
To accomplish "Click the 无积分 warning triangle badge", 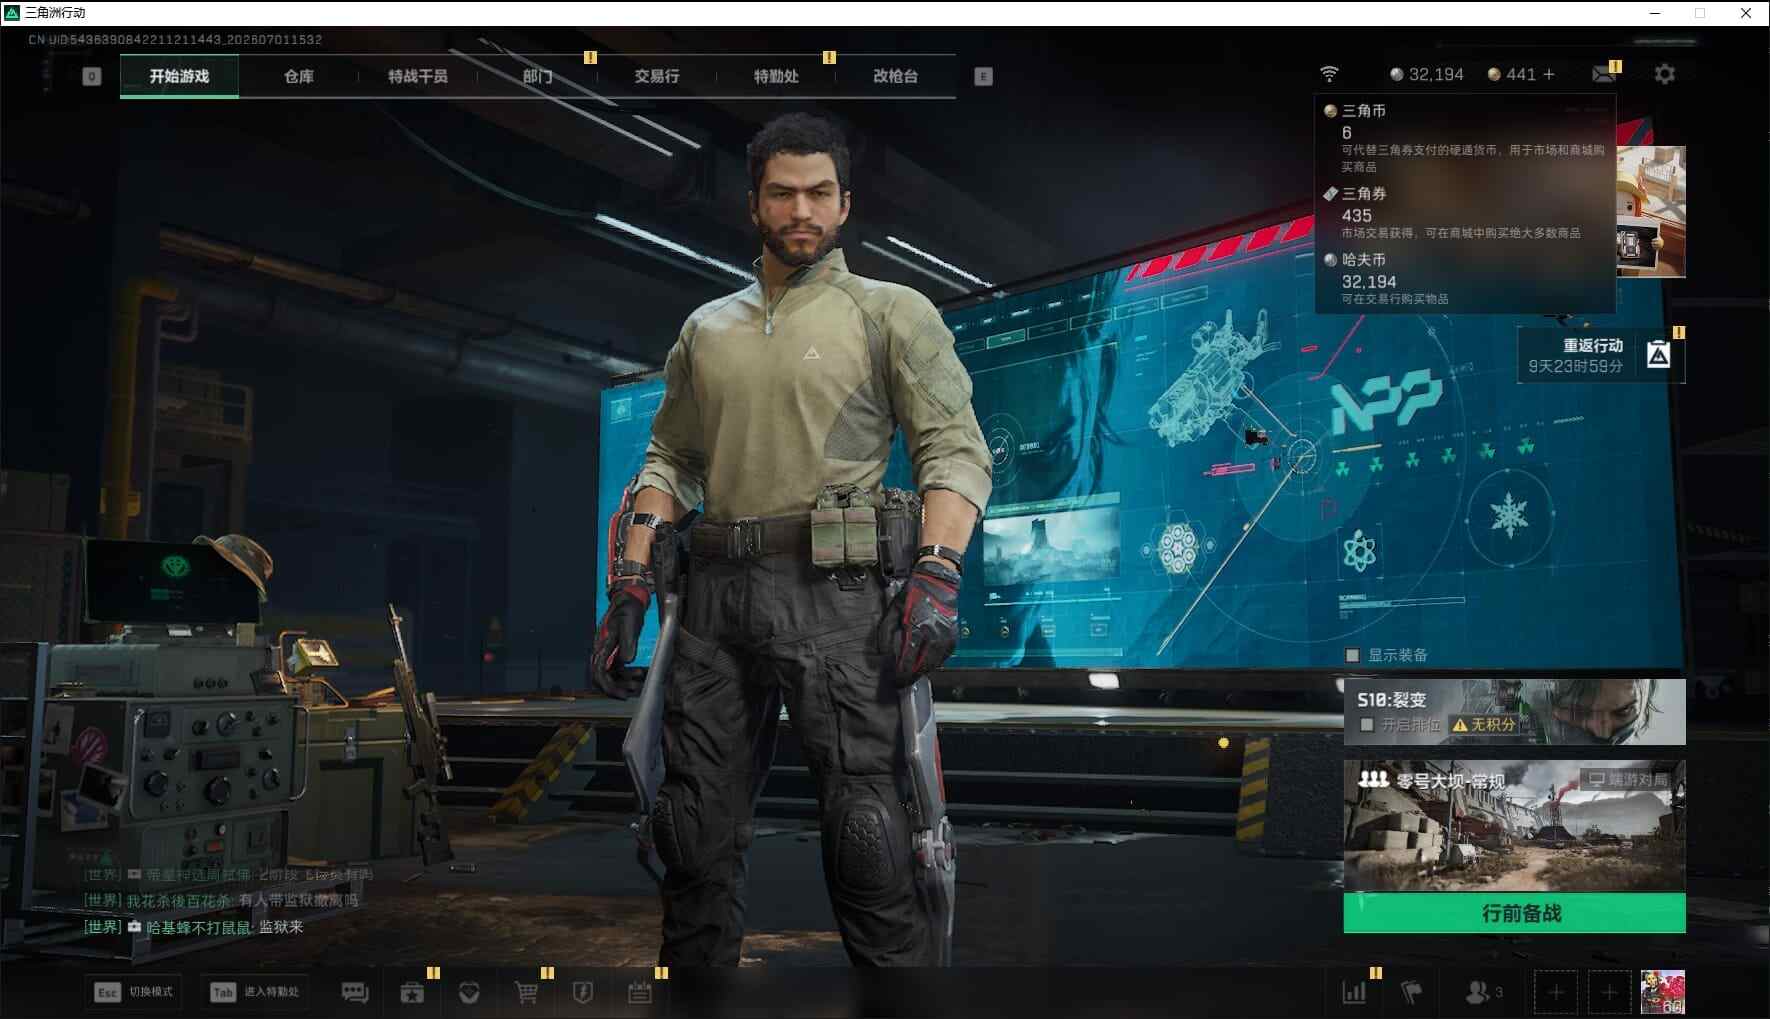I will pyautogui.click(x=1484, y=724).
